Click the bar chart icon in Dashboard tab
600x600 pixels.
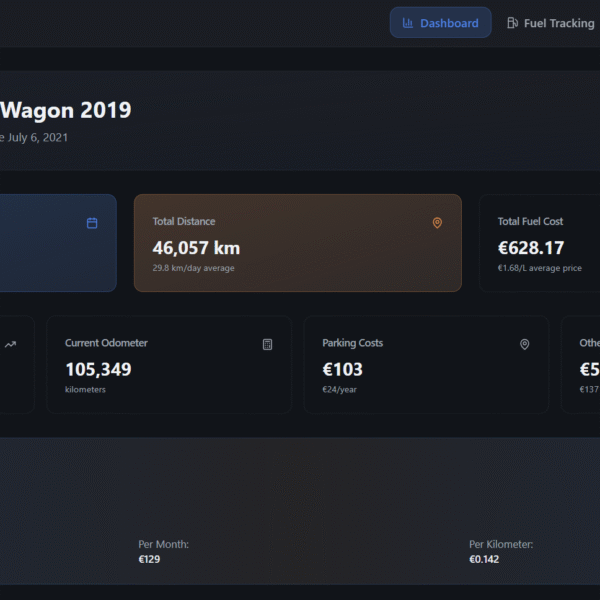click(408, 23)
